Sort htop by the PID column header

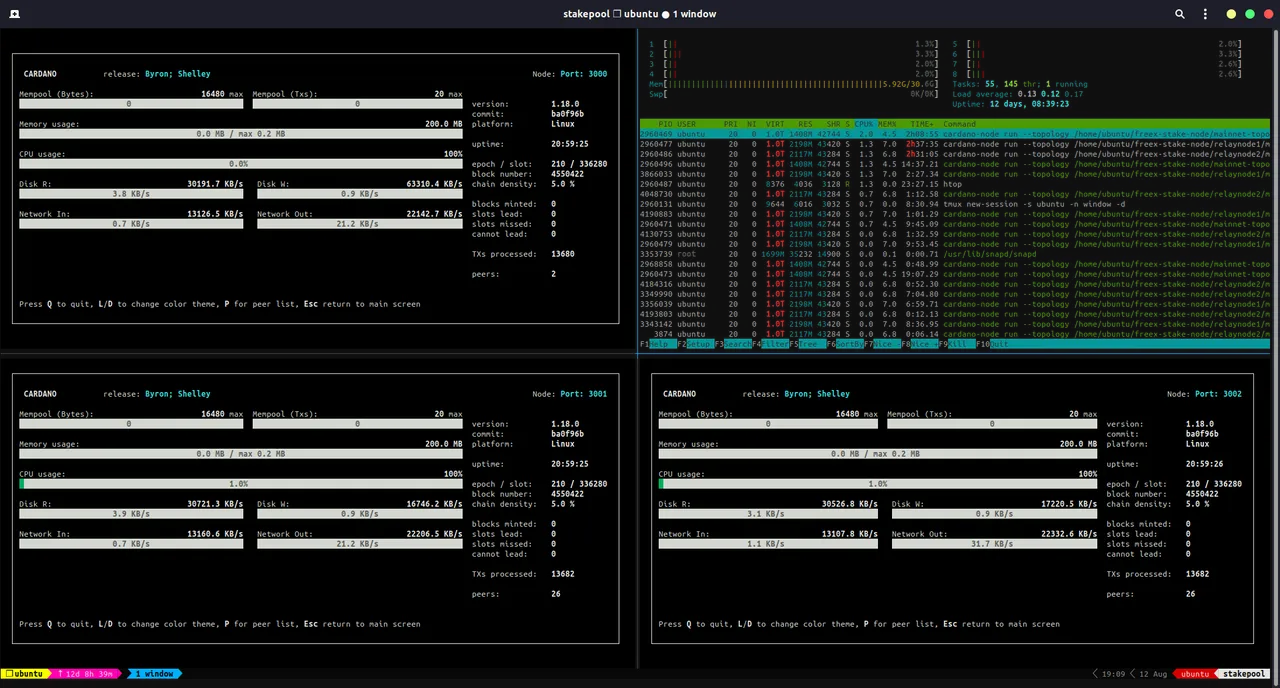coord(665,124)
